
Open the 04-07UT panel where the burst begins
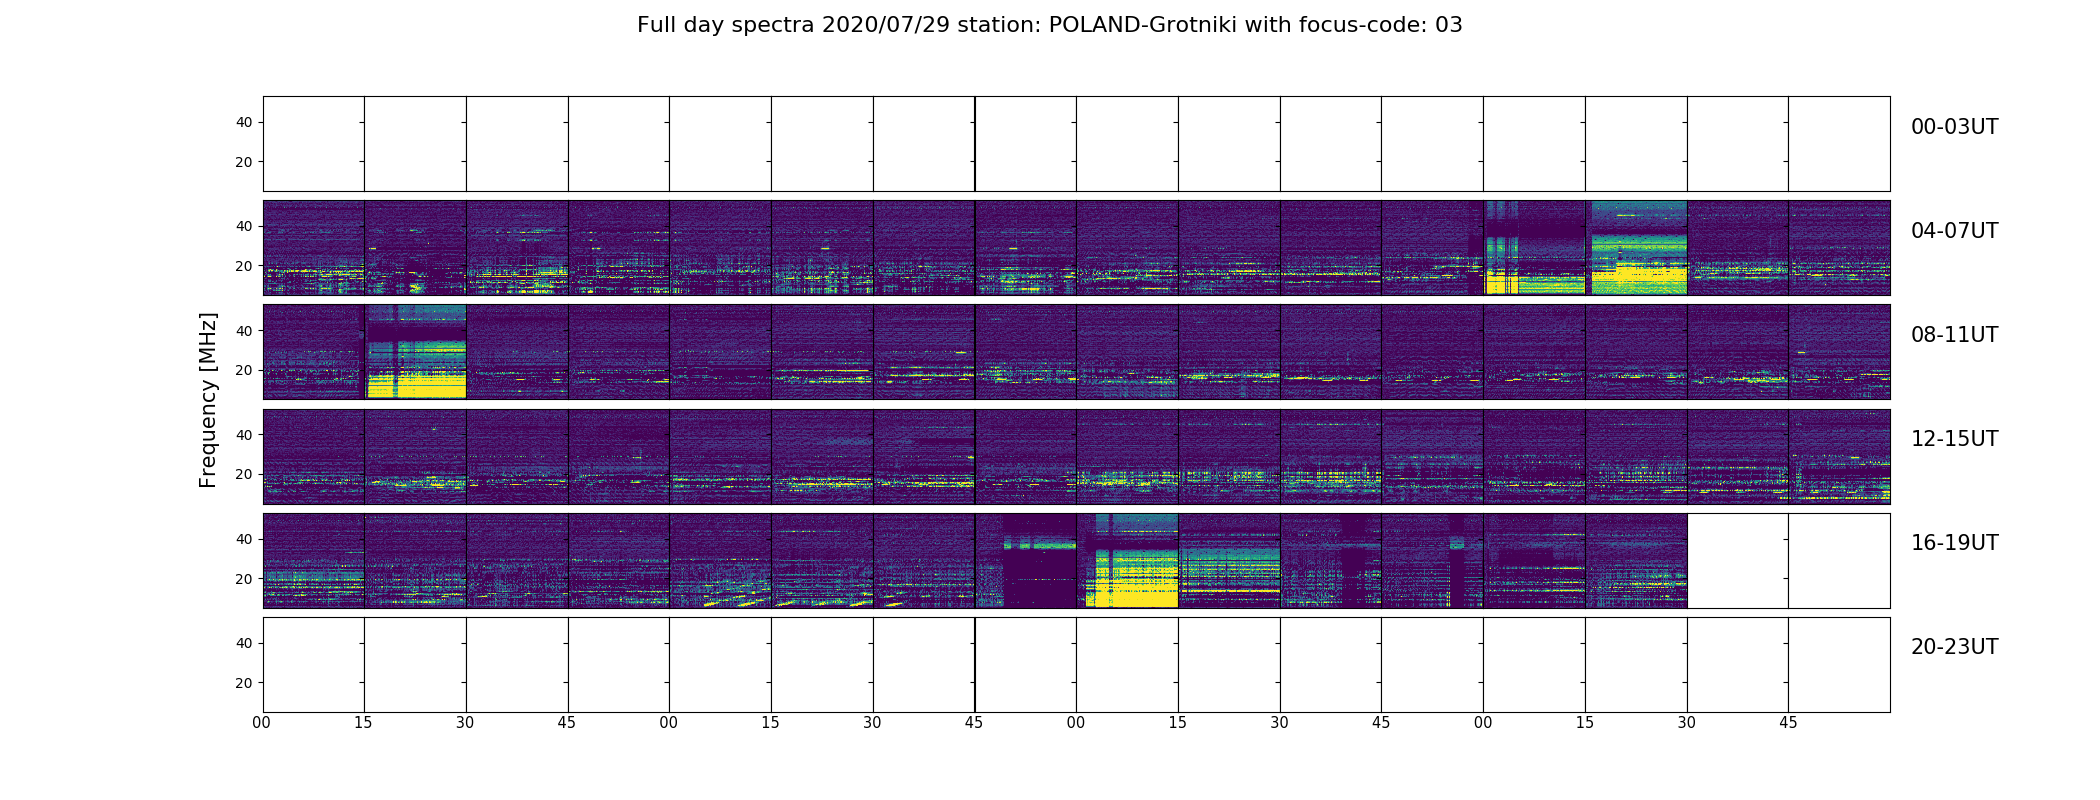1534,248
